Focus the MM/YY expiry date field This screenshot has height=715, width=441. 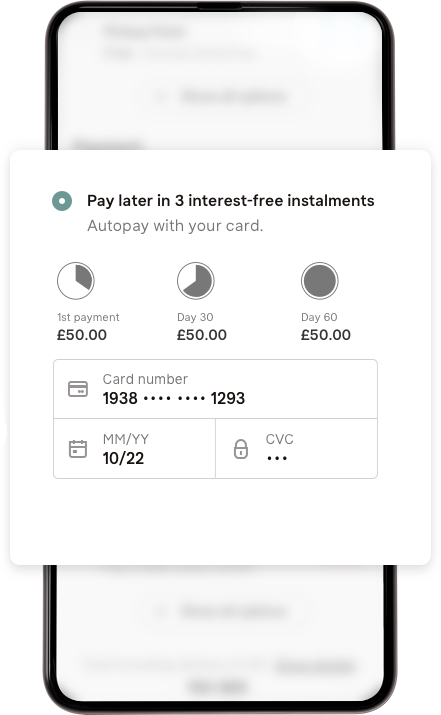pyautogui.click(x=135, y=449)
